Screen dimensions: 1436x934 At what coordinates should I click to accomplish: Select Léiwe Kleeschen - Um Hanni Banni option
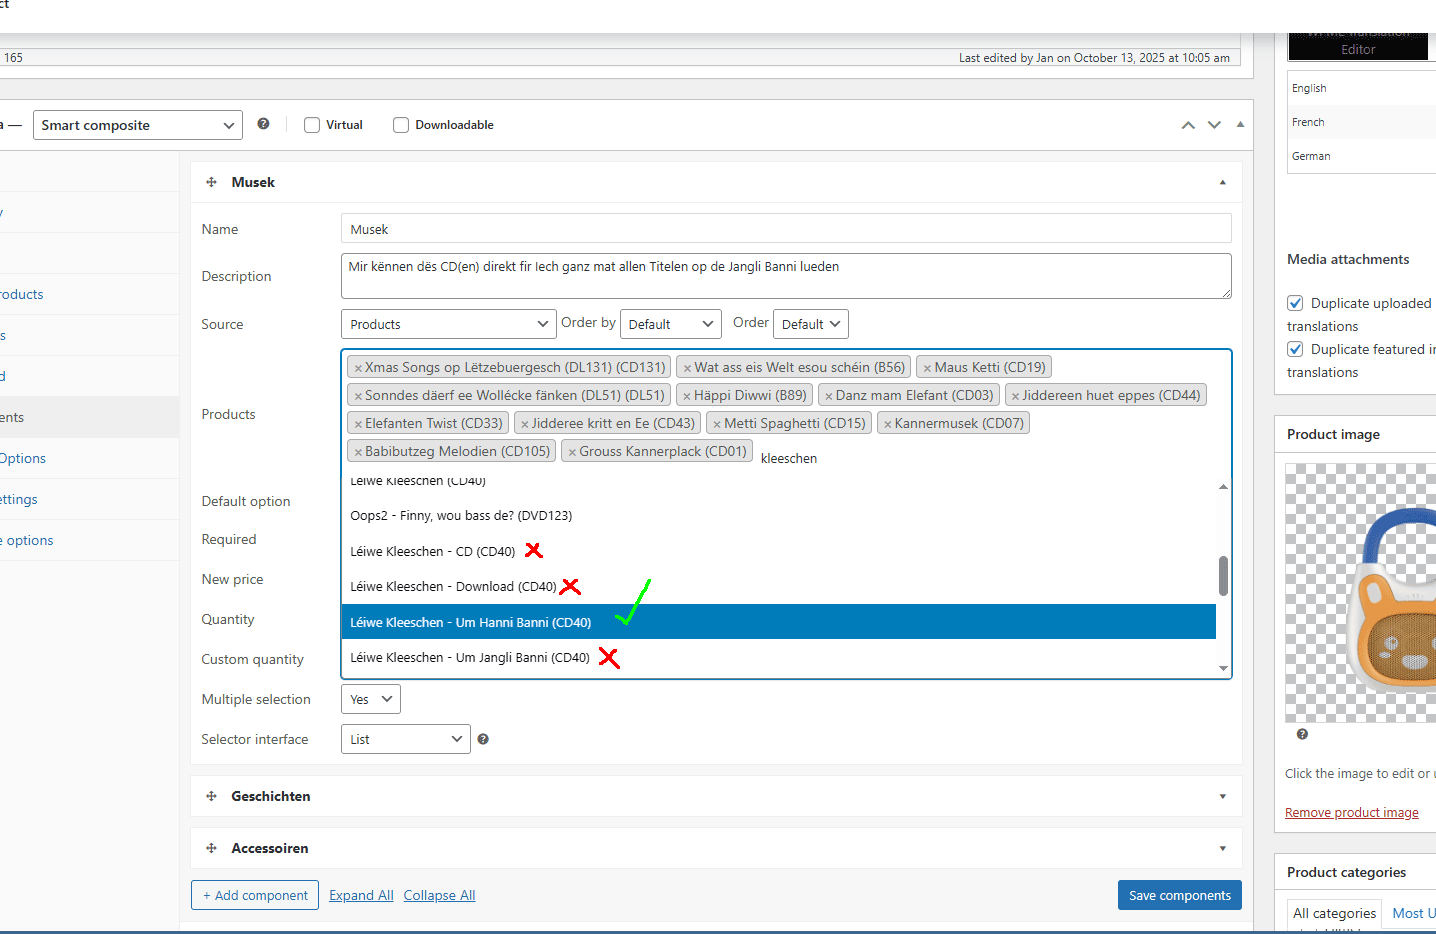(470, 622)
